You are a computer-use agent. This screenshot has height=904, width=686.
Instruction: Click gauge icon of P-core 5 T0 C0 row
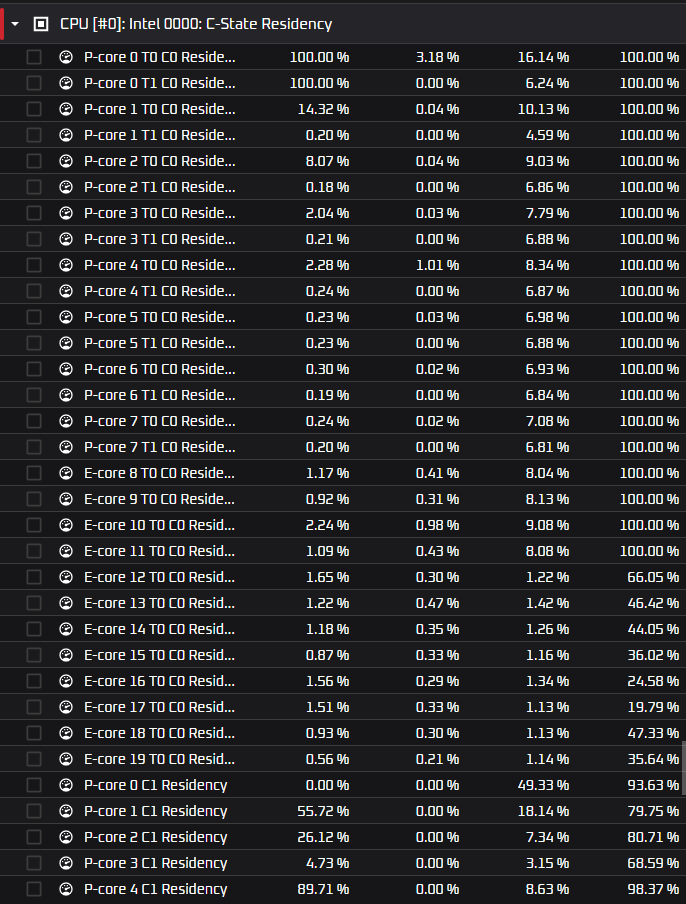pos(66,317)
